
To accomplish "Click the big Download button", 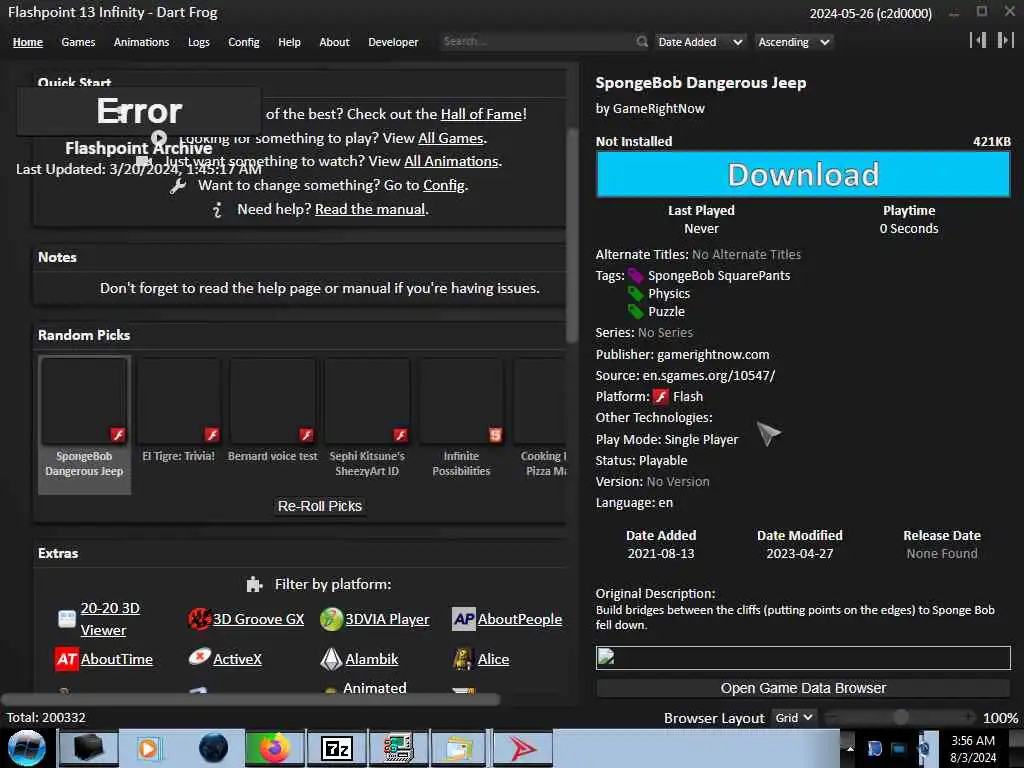I will point(803,174).
